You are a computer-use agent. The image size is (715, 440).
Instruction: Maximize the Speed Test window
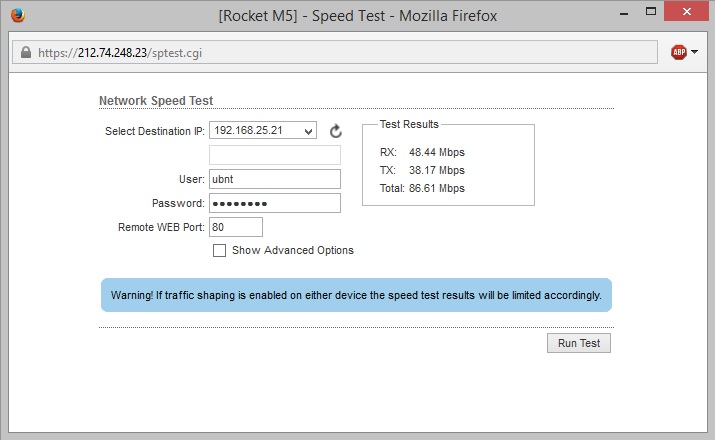651,12
